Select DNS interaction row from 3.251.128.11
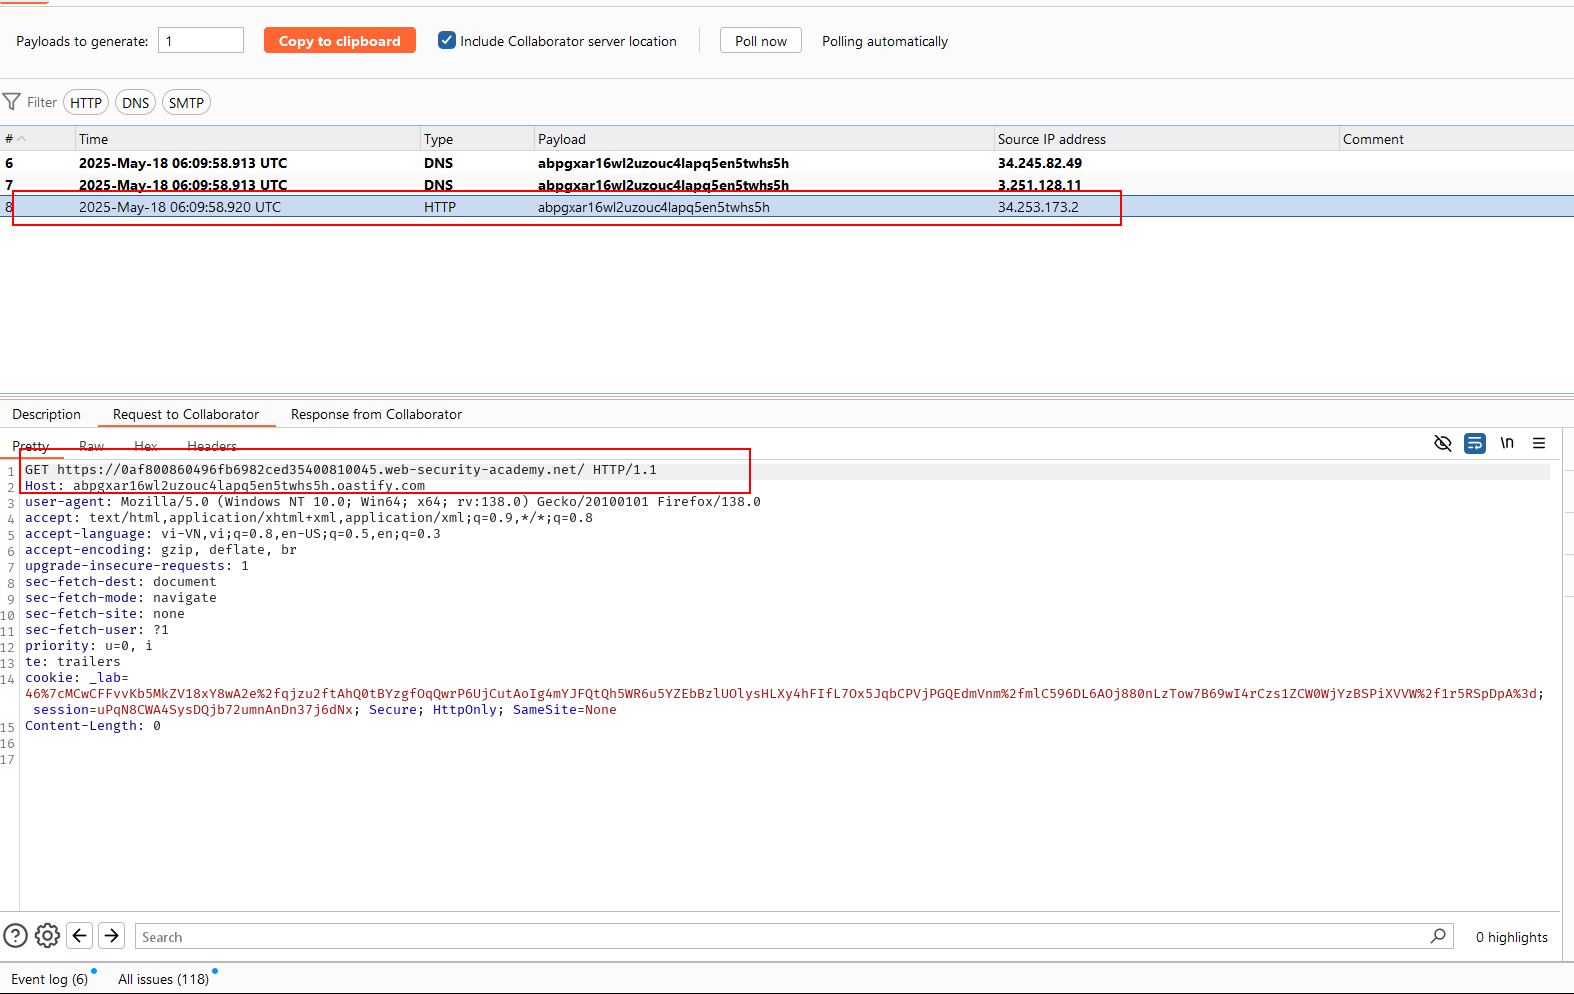 pyautogui.click(x=787, y=185)
